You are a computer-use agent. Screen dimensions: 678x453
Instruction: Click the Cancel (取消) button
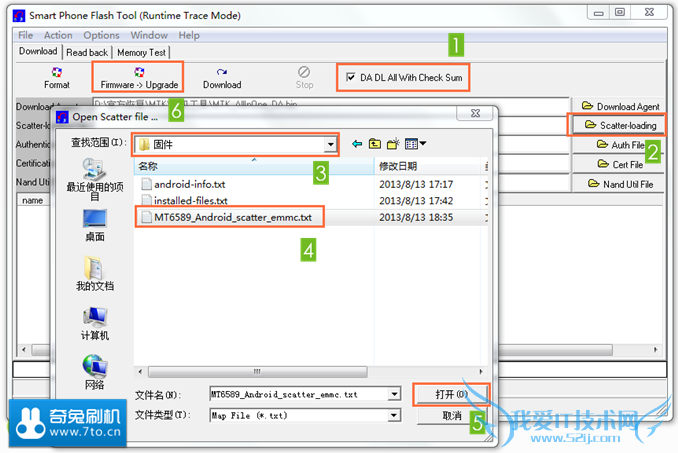451,416
